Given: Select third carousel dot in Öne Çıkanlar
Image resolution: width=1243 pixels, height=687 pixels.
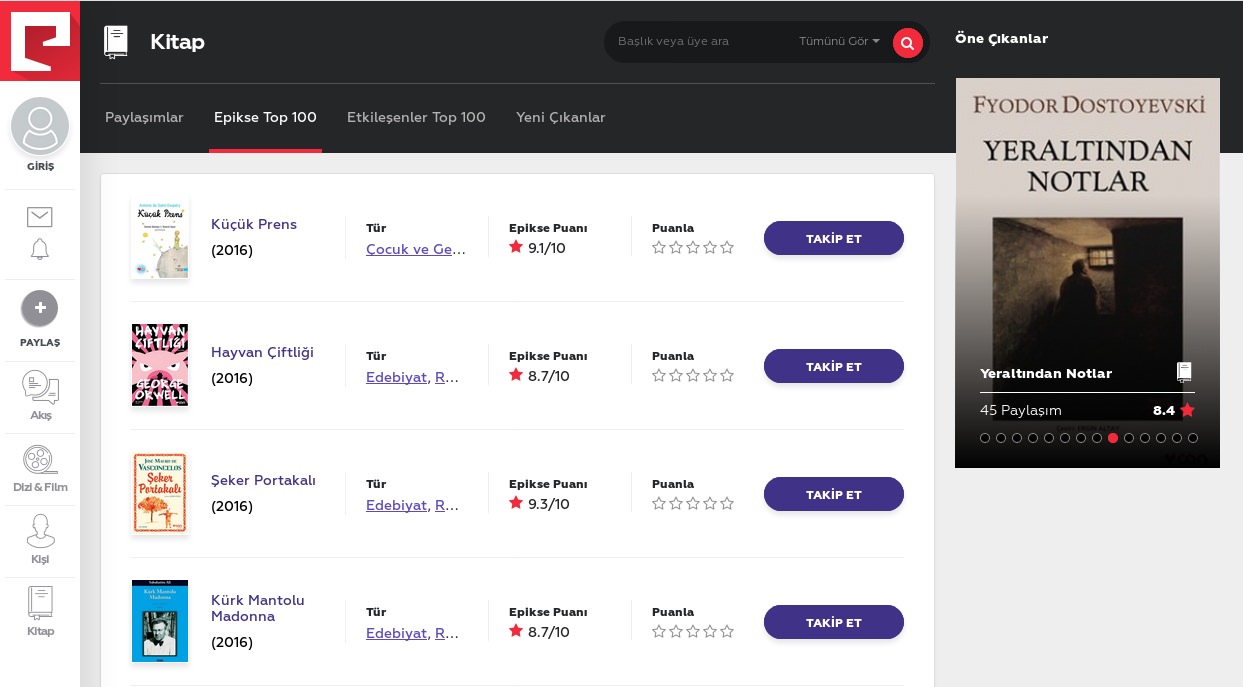Looking at the screenshot, I should pos(1017,438).
